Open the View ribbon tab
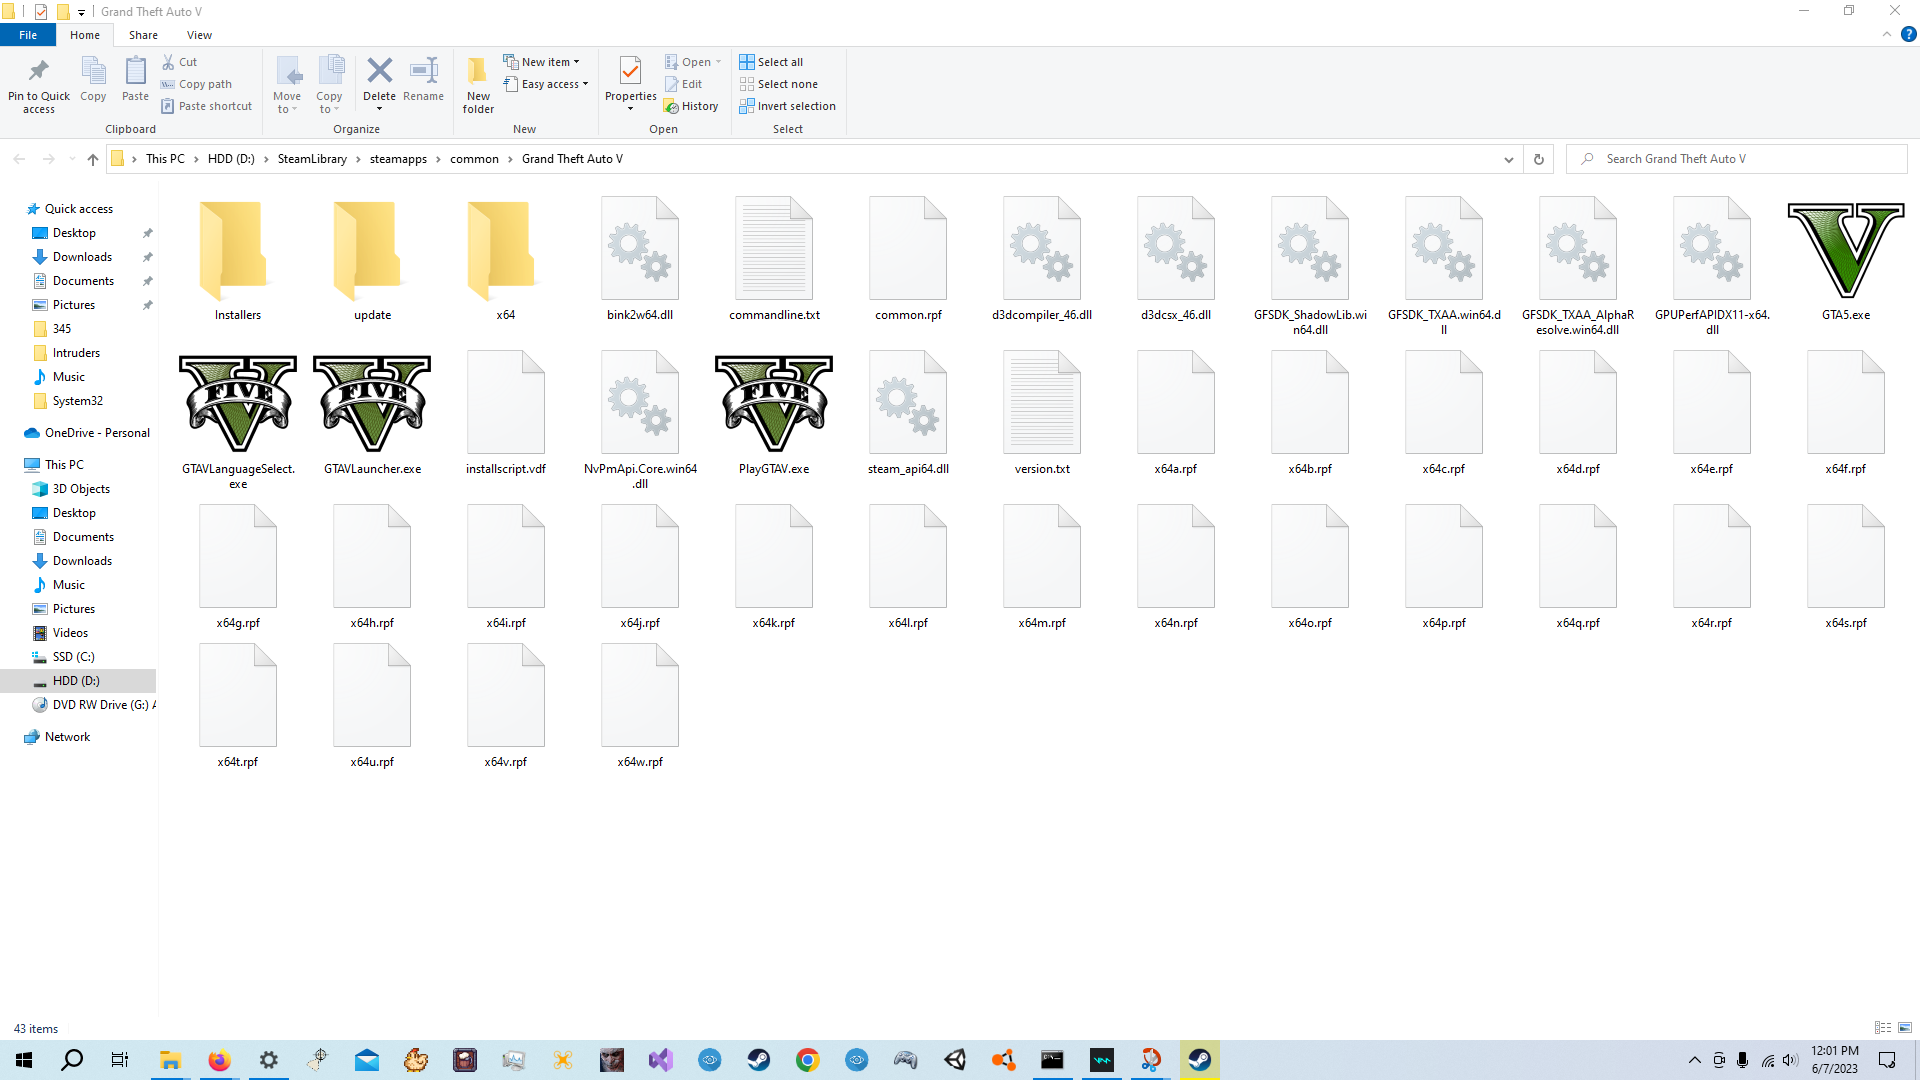1920x1080 pixels. (199, 35)
